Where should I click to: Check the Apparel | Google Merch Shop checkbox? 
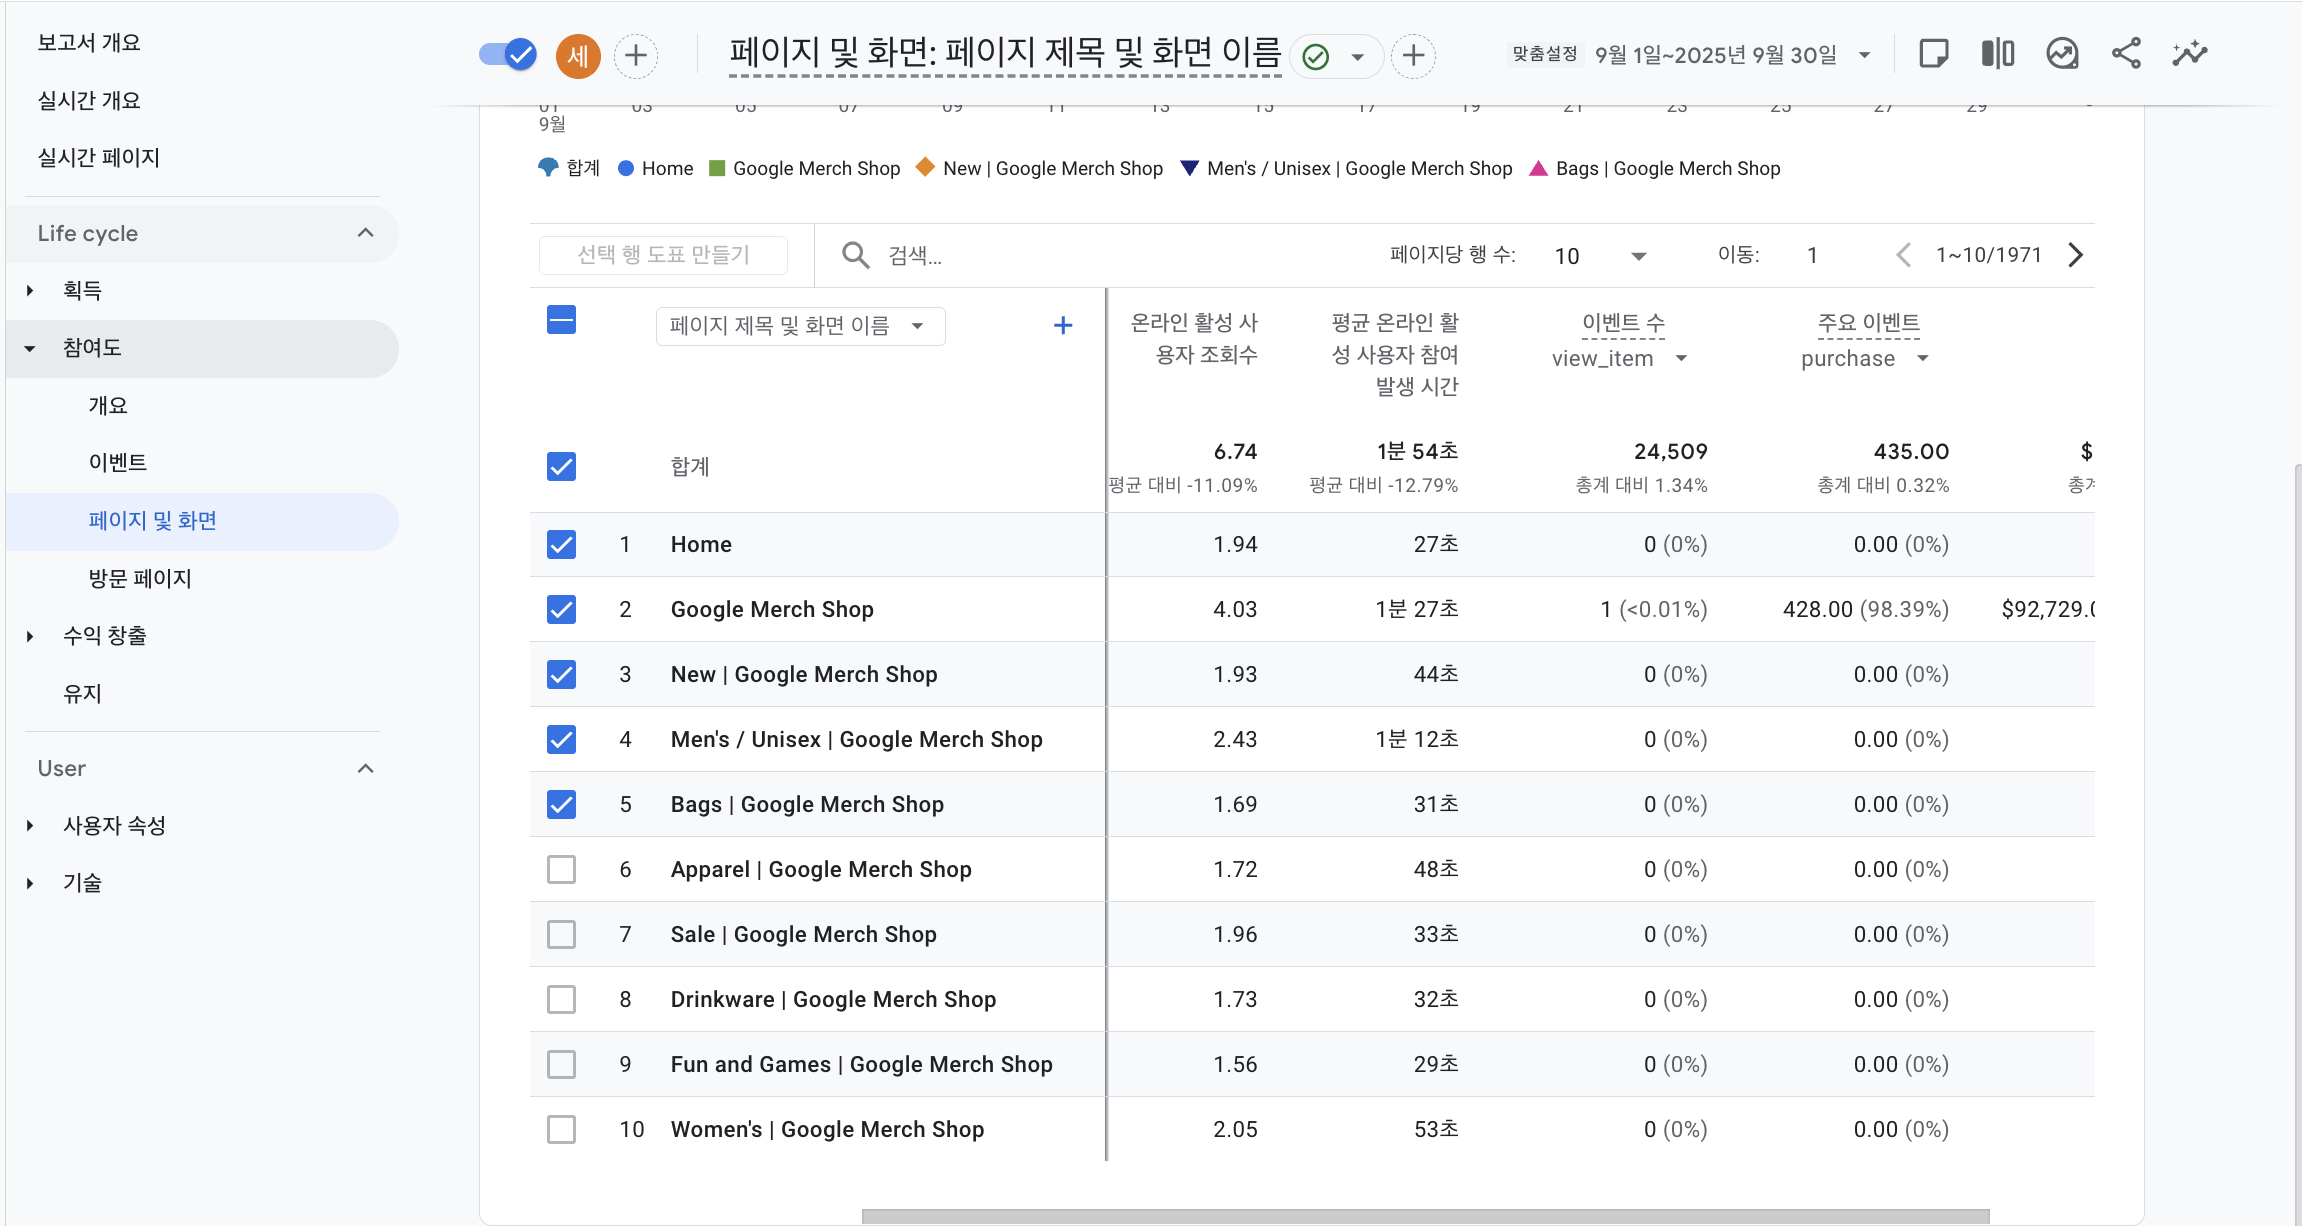[x=561, y=869]
